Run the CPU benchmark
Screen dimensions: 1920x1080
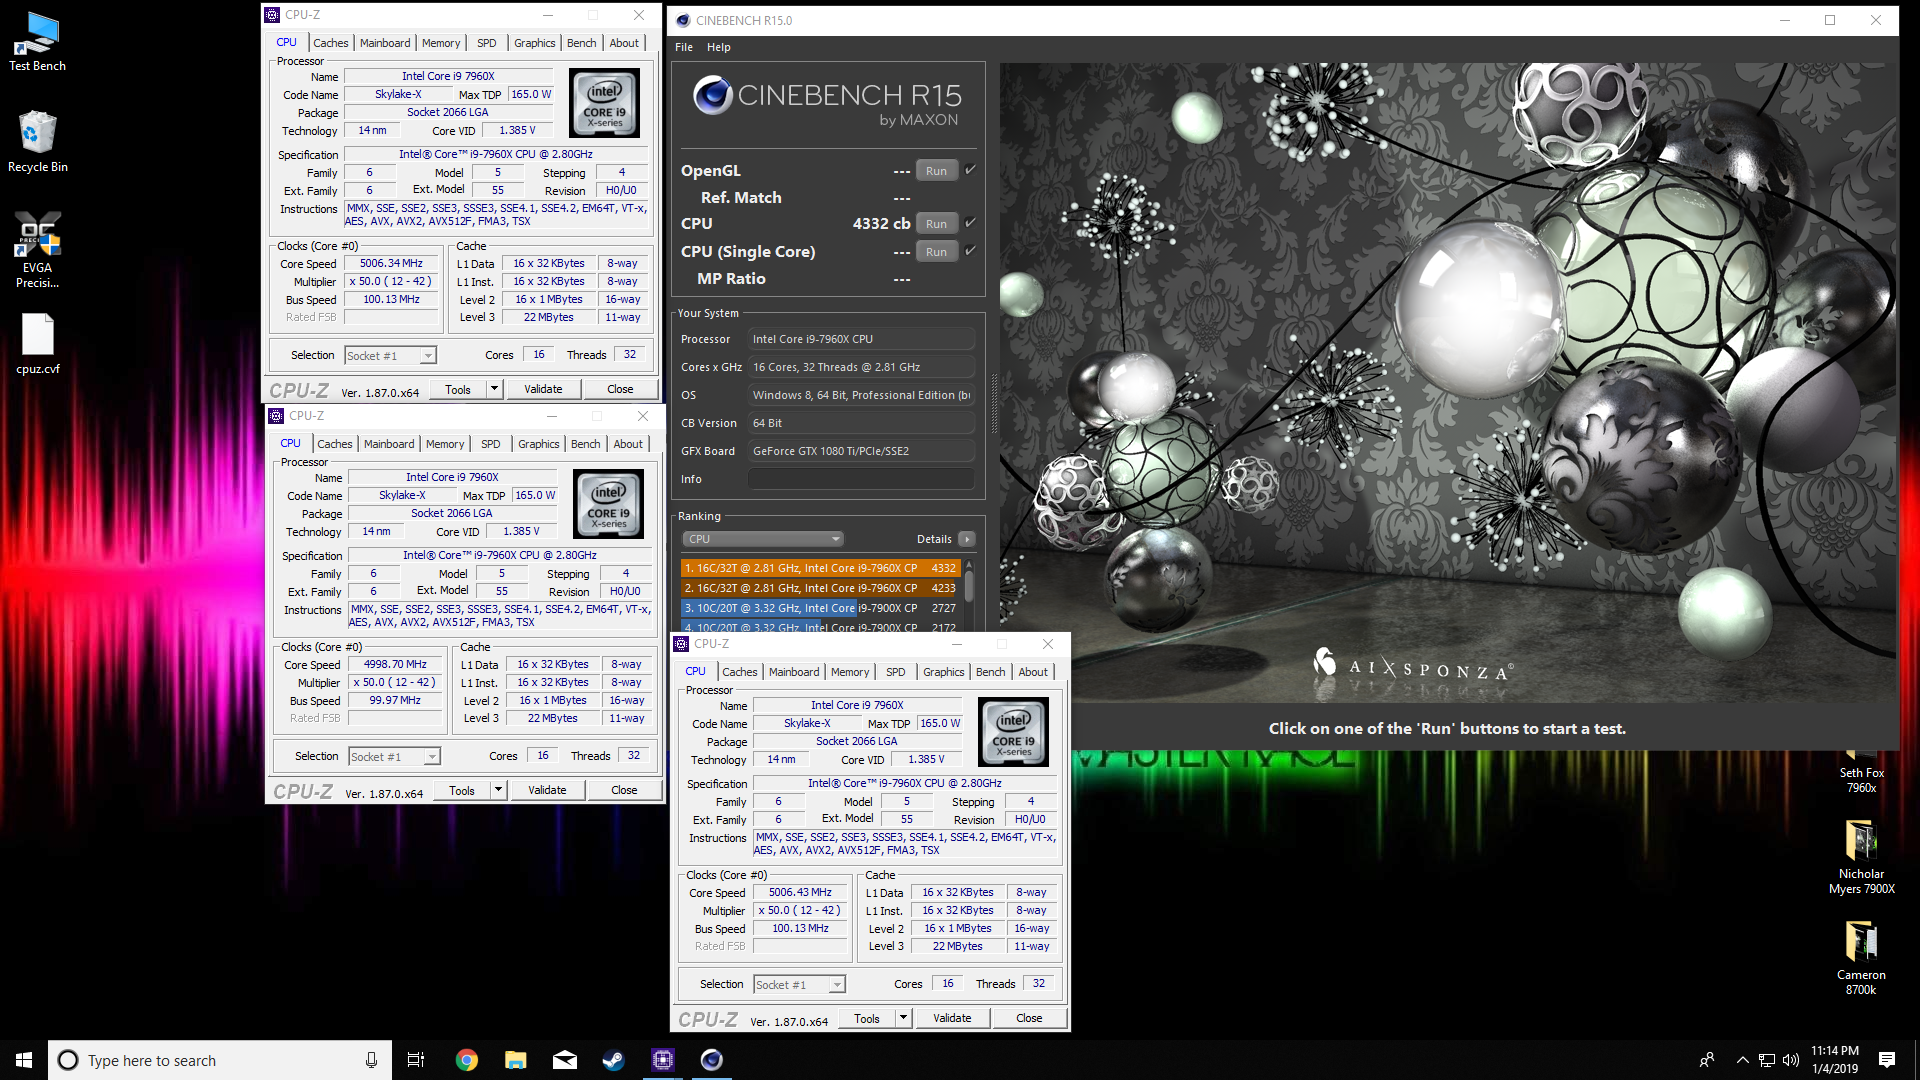(936, 224)
